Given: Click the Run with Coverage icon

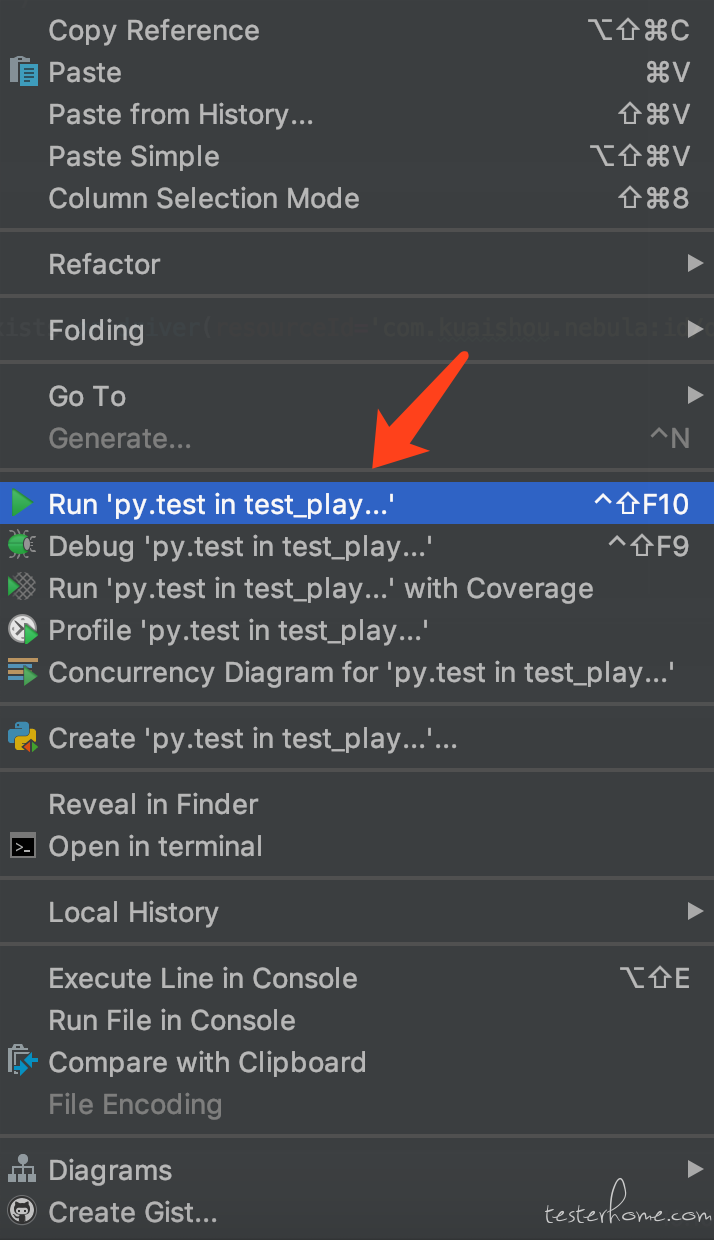Looking at the screenshot, I should pos(22,588).
